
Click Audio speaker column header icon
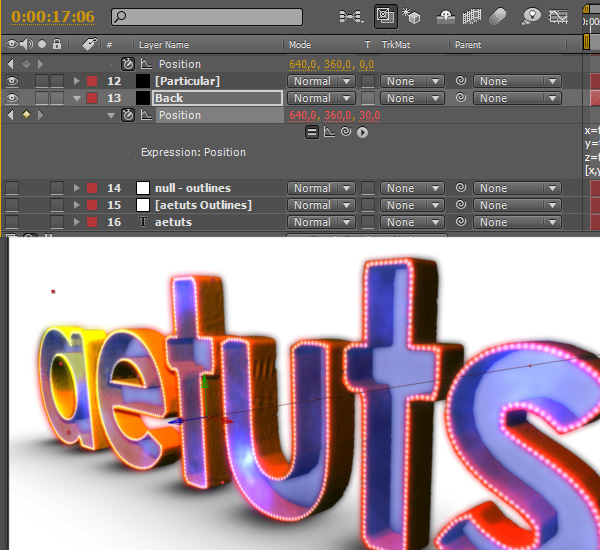26,44
